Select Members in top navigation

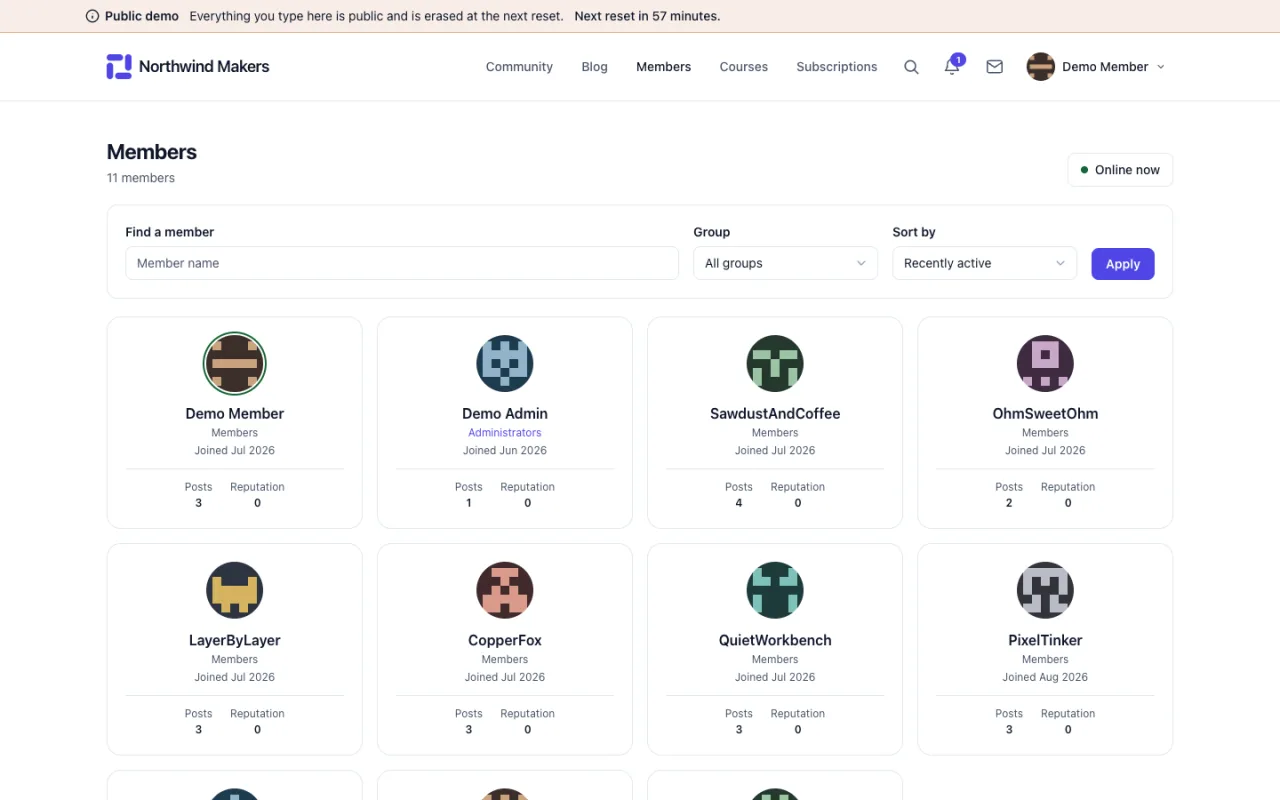[663, 67]
